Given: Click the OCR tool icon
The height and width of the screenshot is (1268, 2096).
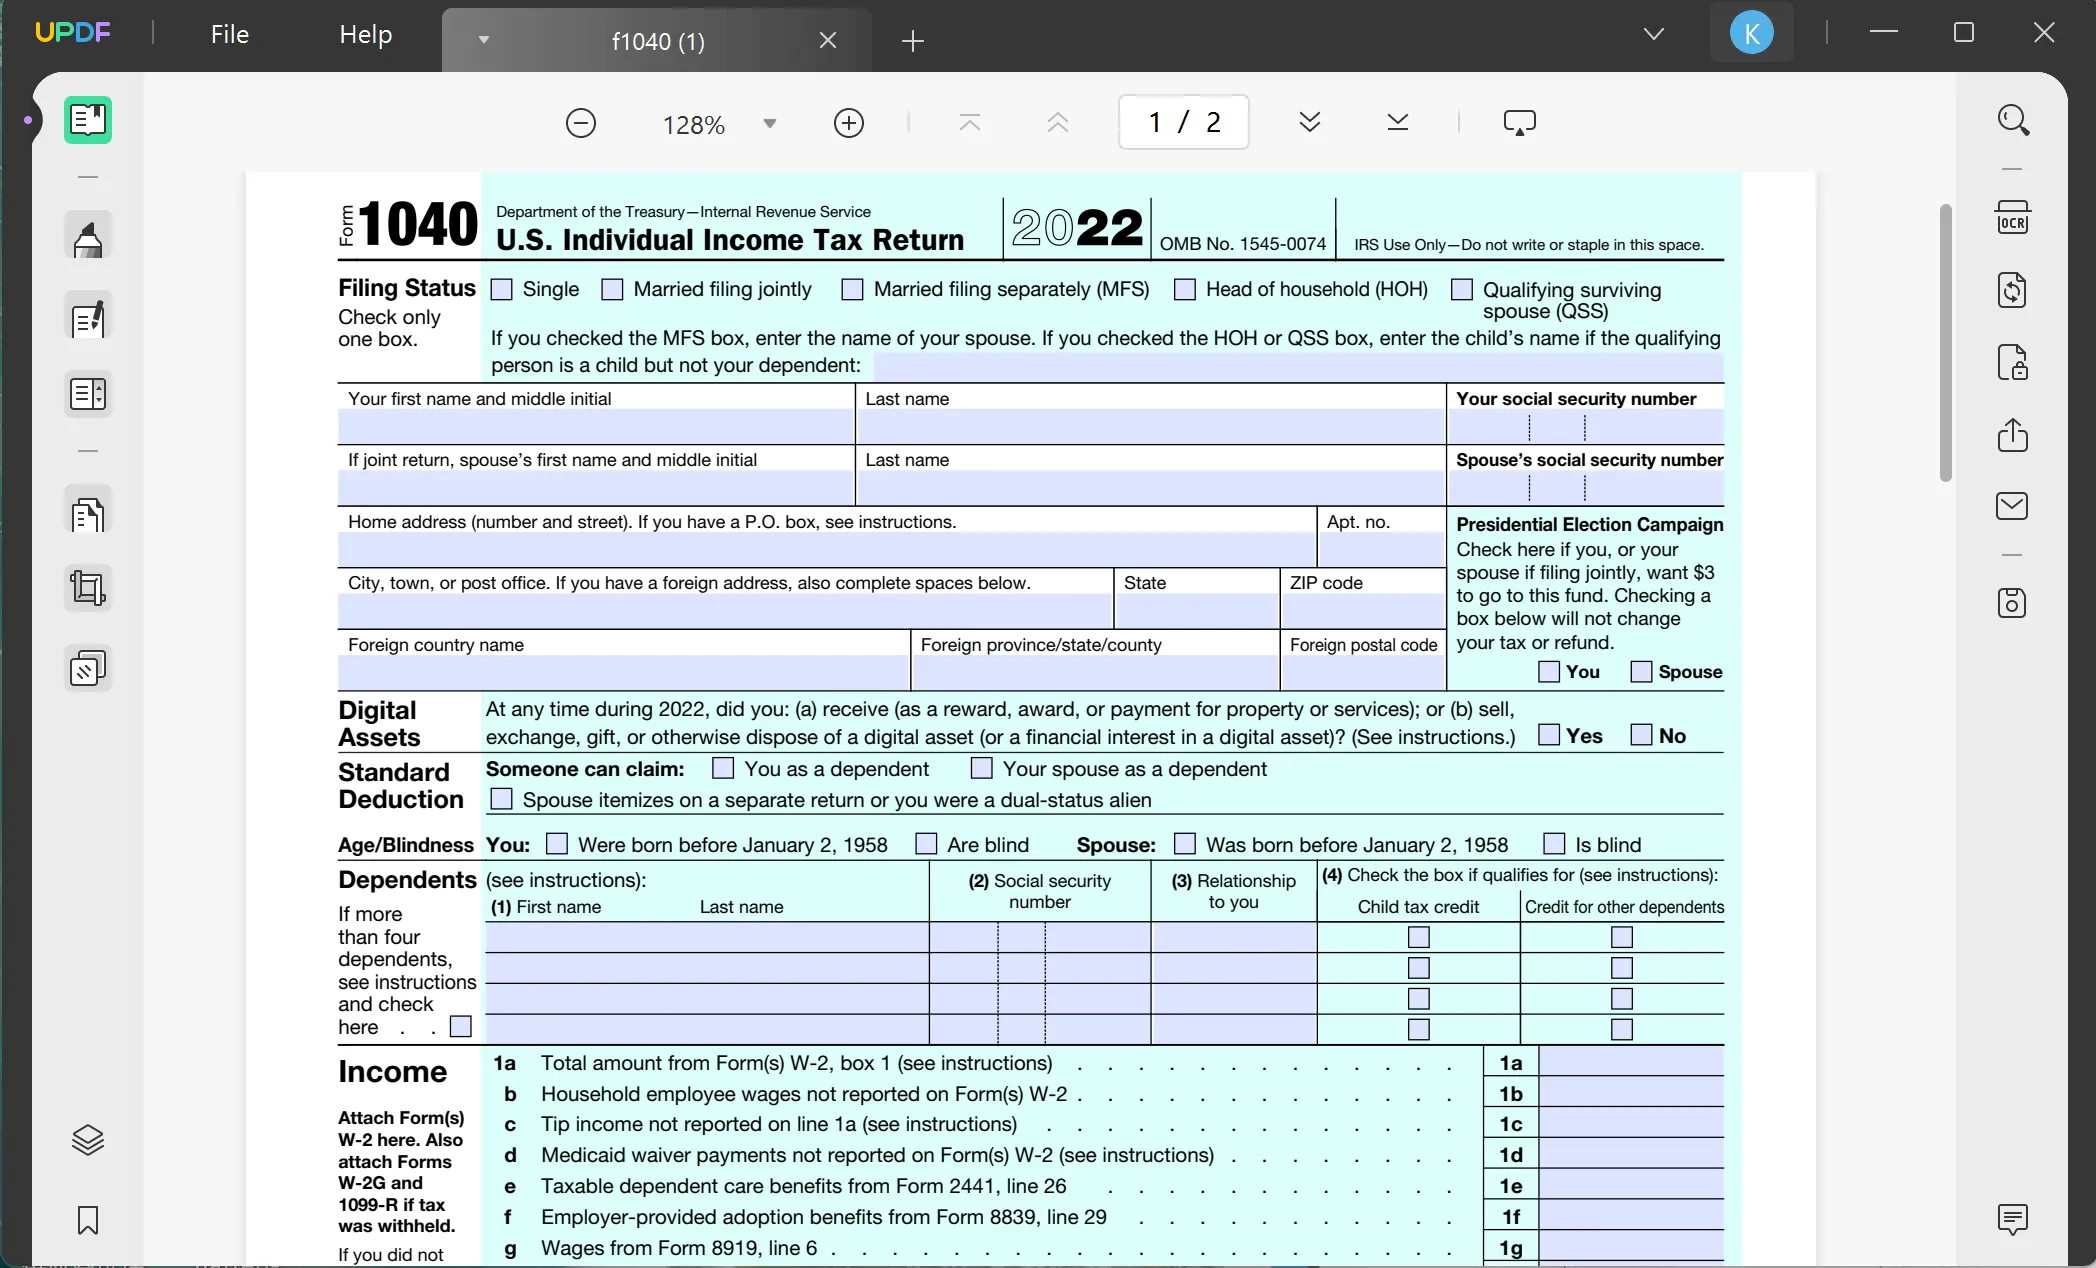Looking at the screenshot, I should click(x=2012, y=220).
